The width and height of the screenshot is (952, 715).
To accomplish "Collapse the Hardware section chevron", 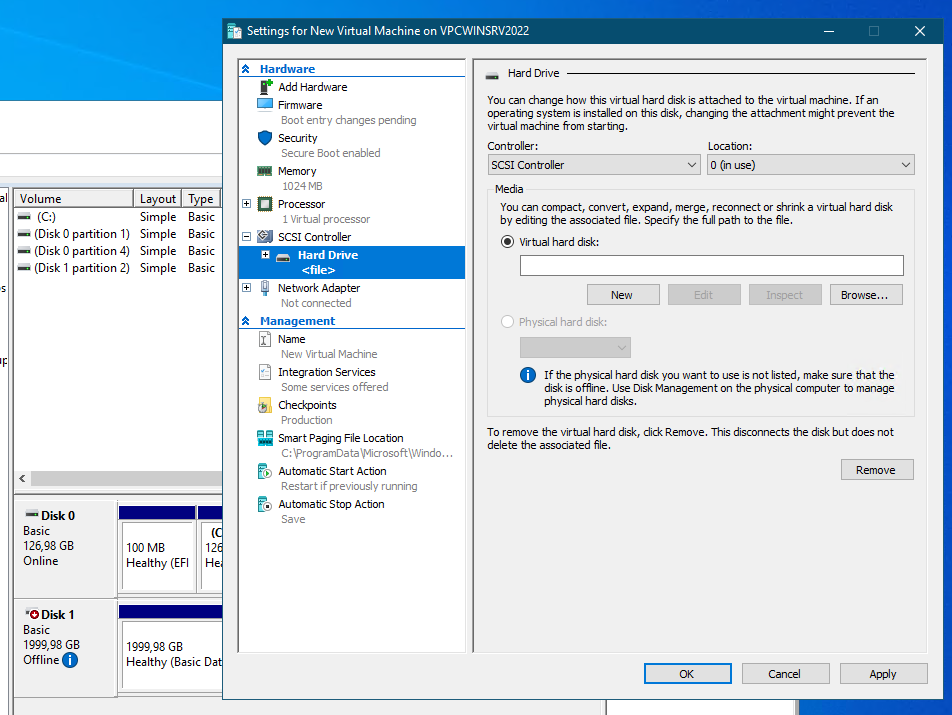I will point(246,69).
